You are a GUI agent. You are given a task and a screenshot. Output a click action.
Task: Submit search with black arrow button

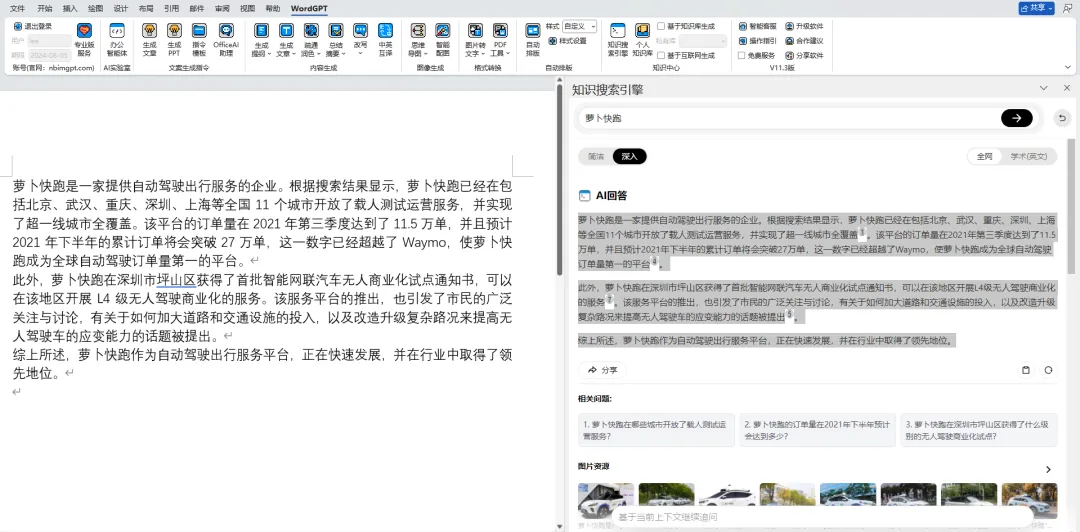(1017, 118)
